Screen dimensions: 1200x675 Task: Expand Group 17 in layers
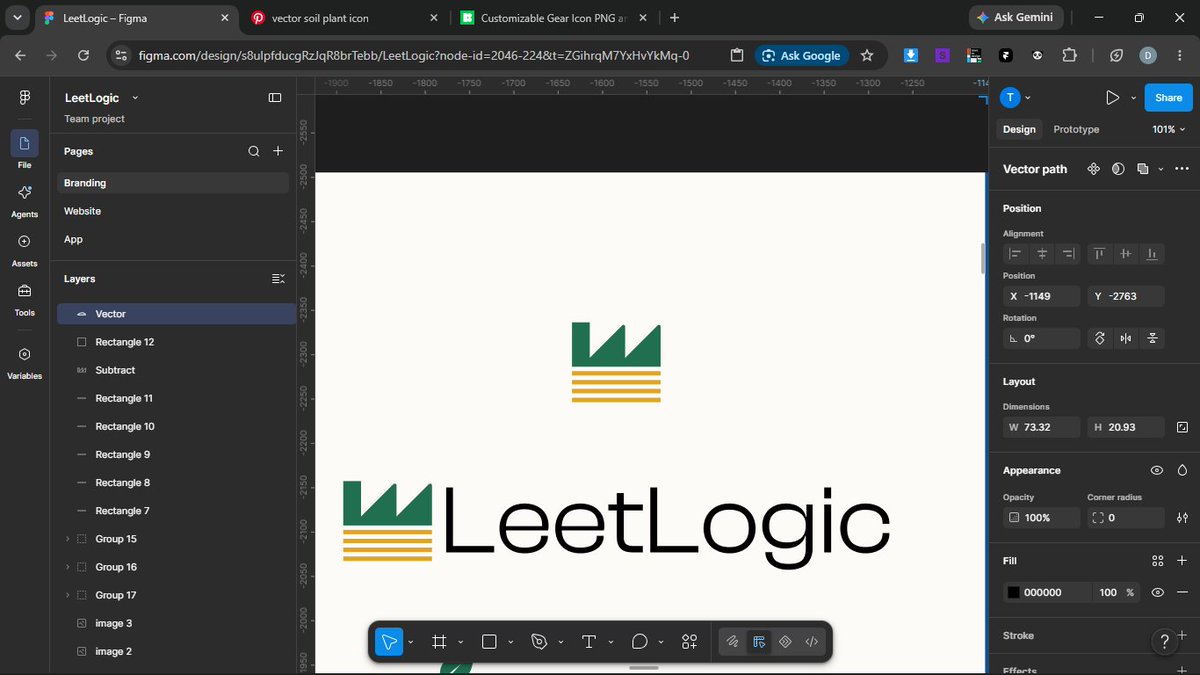[68, 595]
